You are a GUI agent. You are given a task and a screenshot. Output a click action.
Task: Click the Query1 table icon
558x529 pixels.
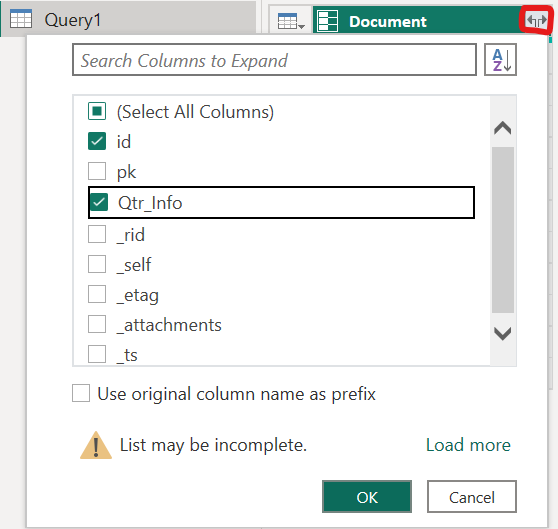(21, 19)
